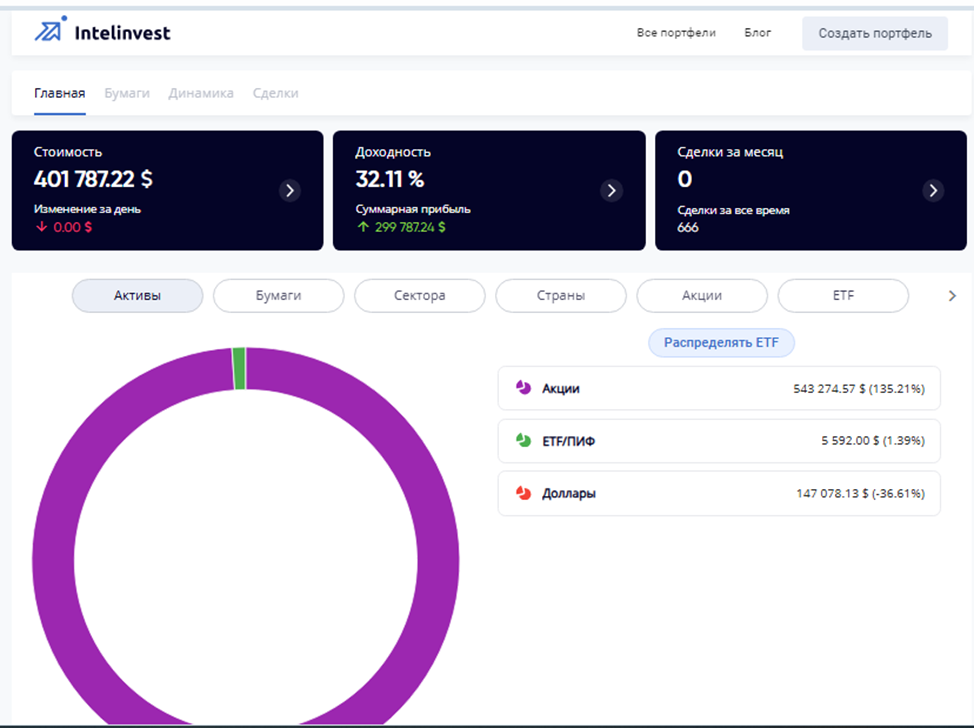Switch chart to Страны grouping

(560, 296)
